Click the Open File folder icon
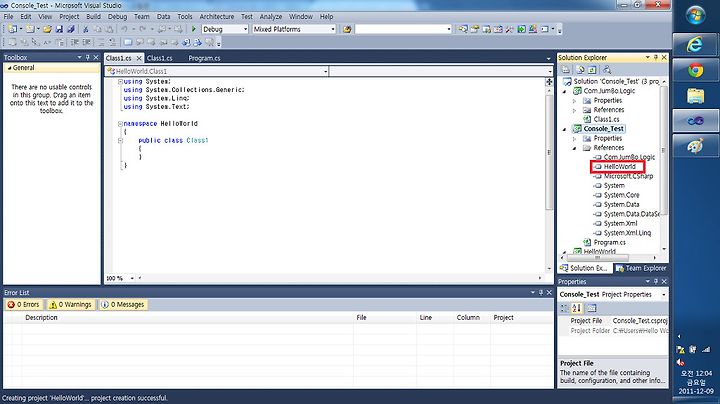 click(47, 29)
